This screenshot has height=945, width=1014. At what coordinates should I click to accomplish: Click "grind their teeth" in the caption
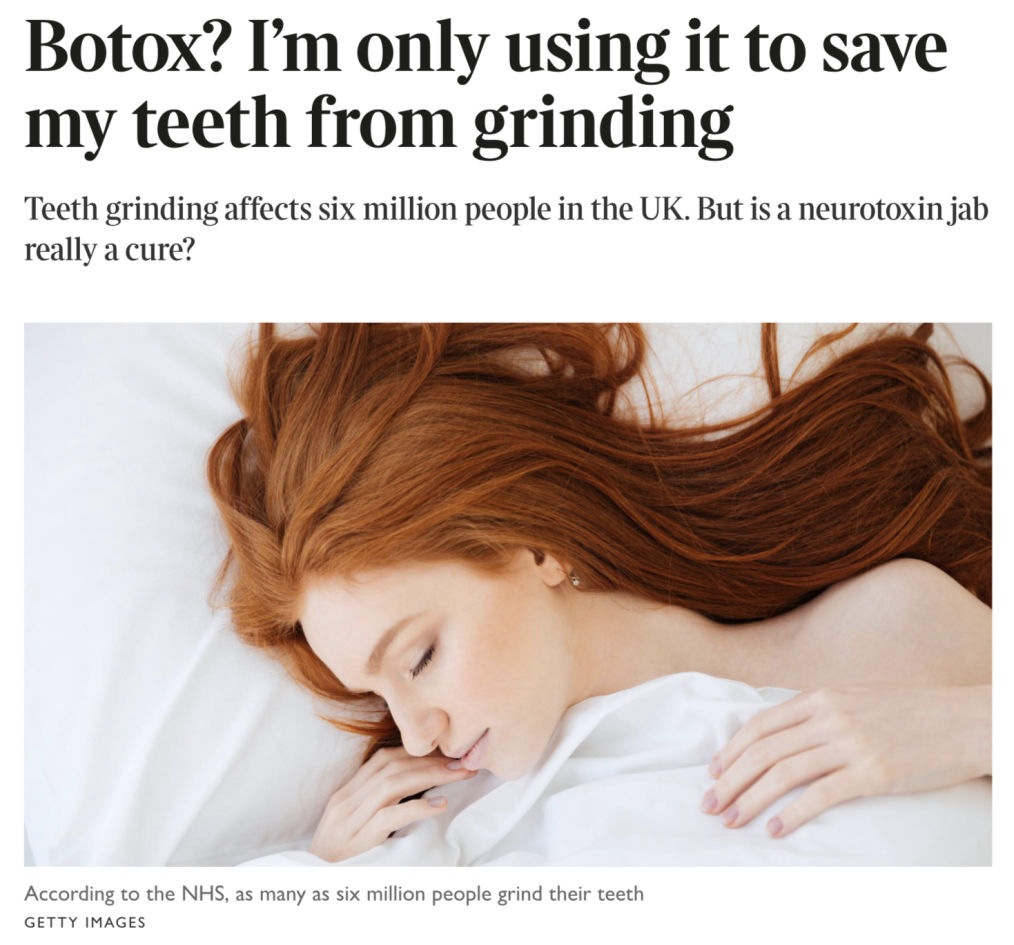[x=570, y=895]
